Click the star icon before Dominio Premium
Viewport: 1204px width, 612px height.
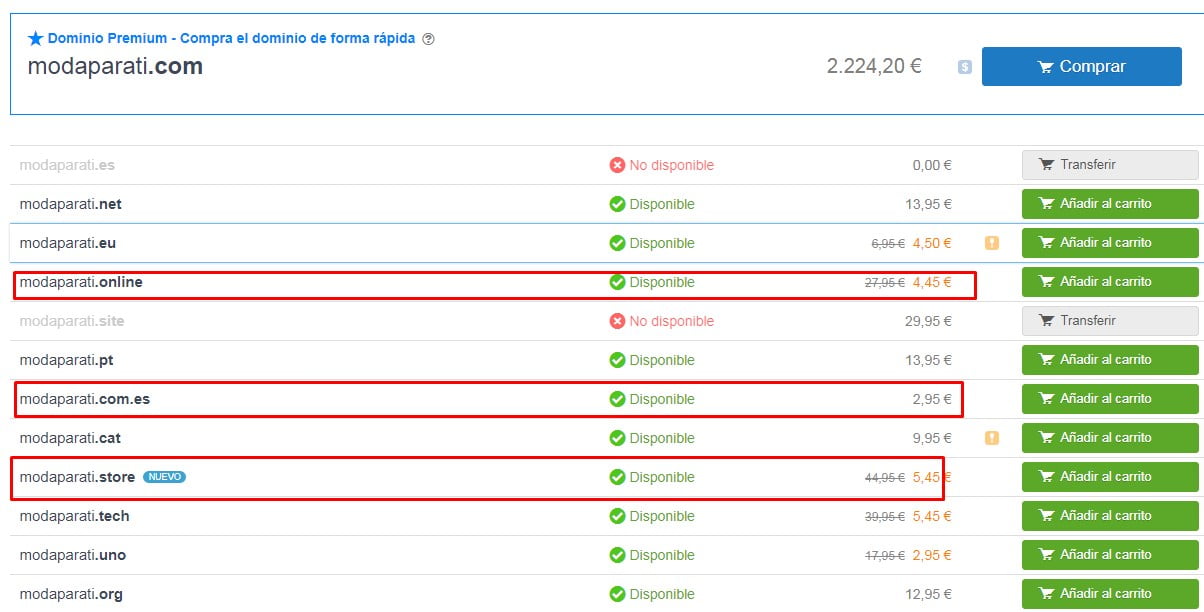pos(35,37)
